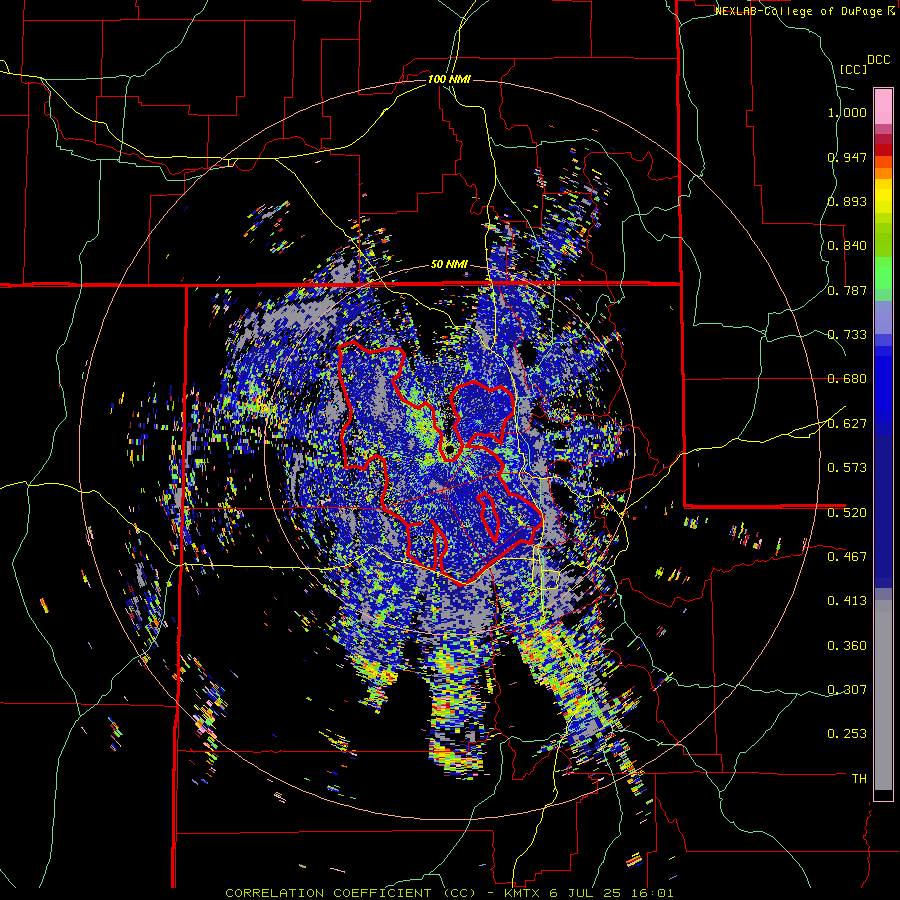Image resolution: width=900 pixels, height=900 pixels.
Task: Click the 1.000 legend value
Action: pyautogui.click(x=847, y=112)
